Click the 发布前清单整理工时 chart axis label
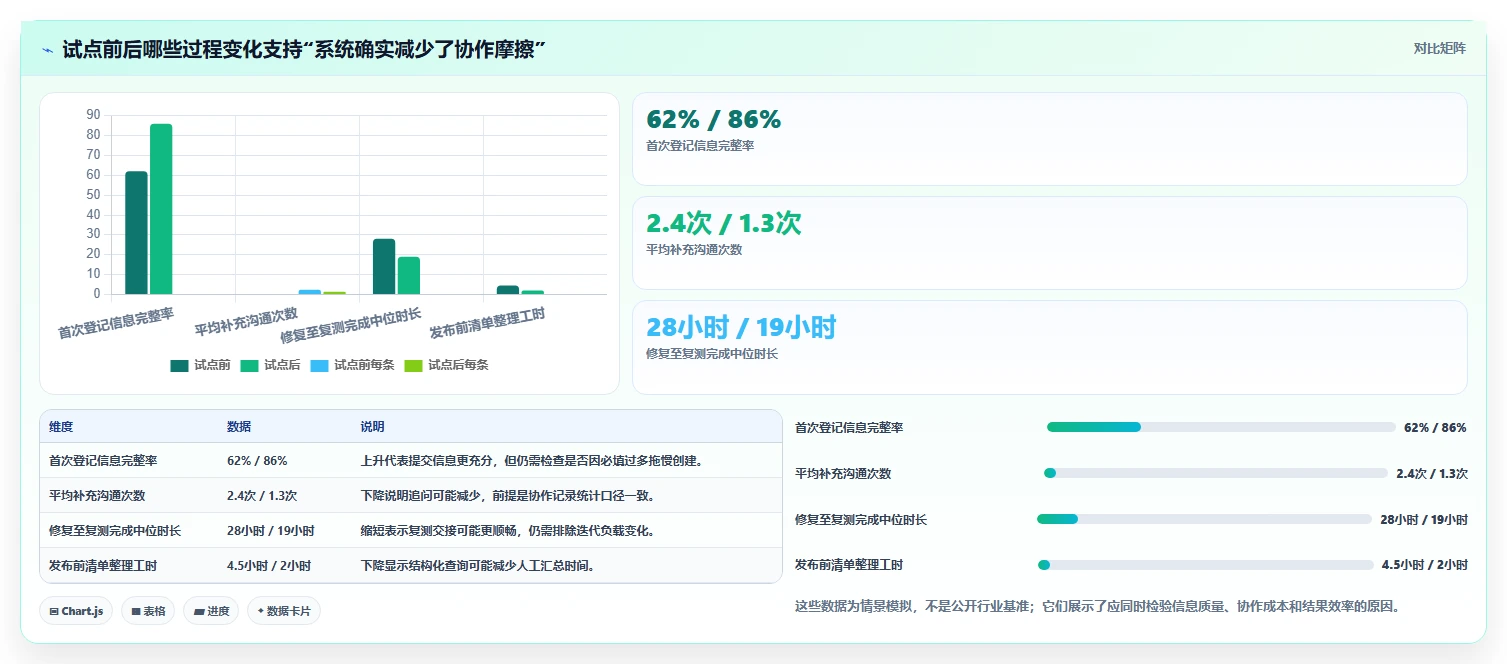The height and width of the screenshot is (664, 1507). point(488,323)
